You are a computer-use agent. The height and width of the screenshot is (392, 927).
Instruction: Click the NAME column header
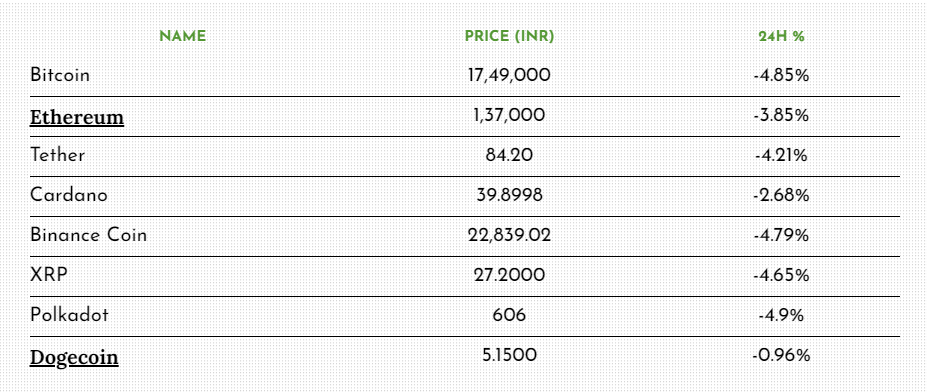click(183, 36)
